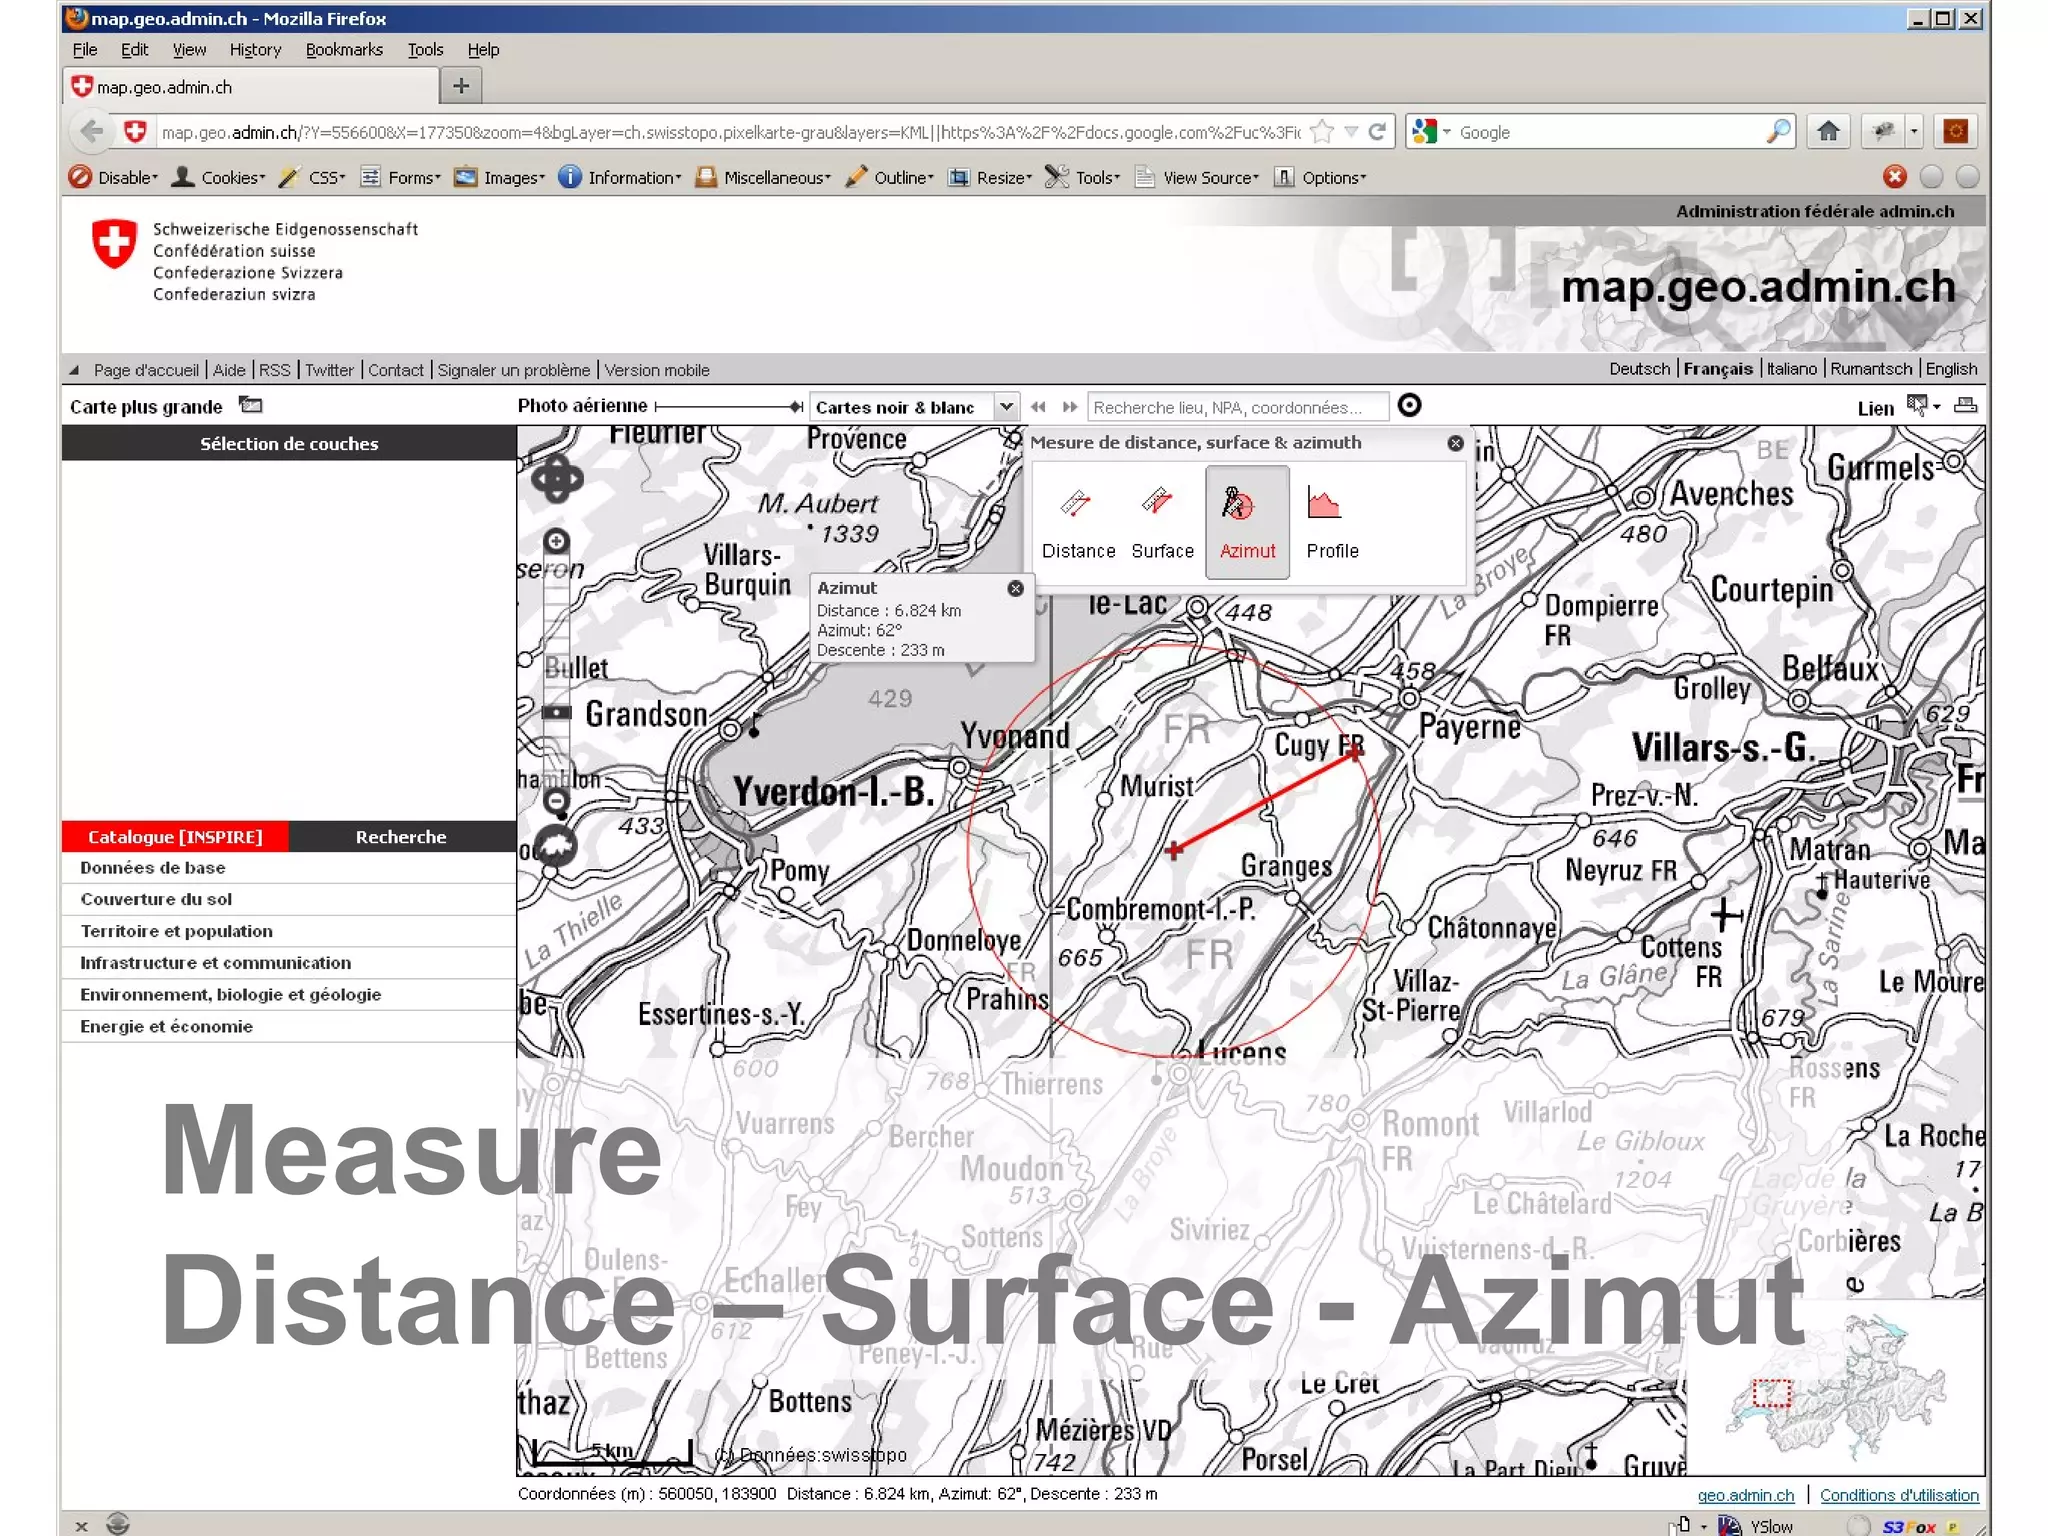2048x1536 pixels.
Task: Open the History menu
Action: click(255, 50)
